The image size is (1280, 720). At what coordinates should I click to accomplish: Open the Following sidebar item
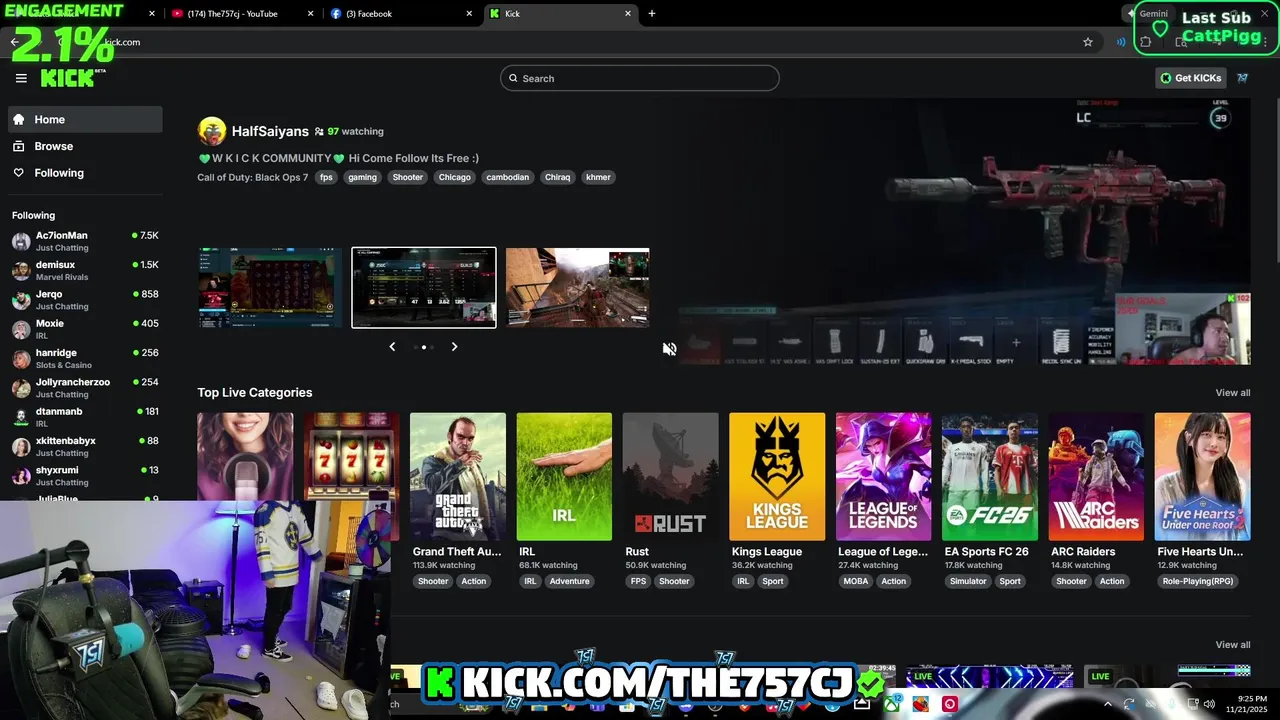(x=85, y=173)
